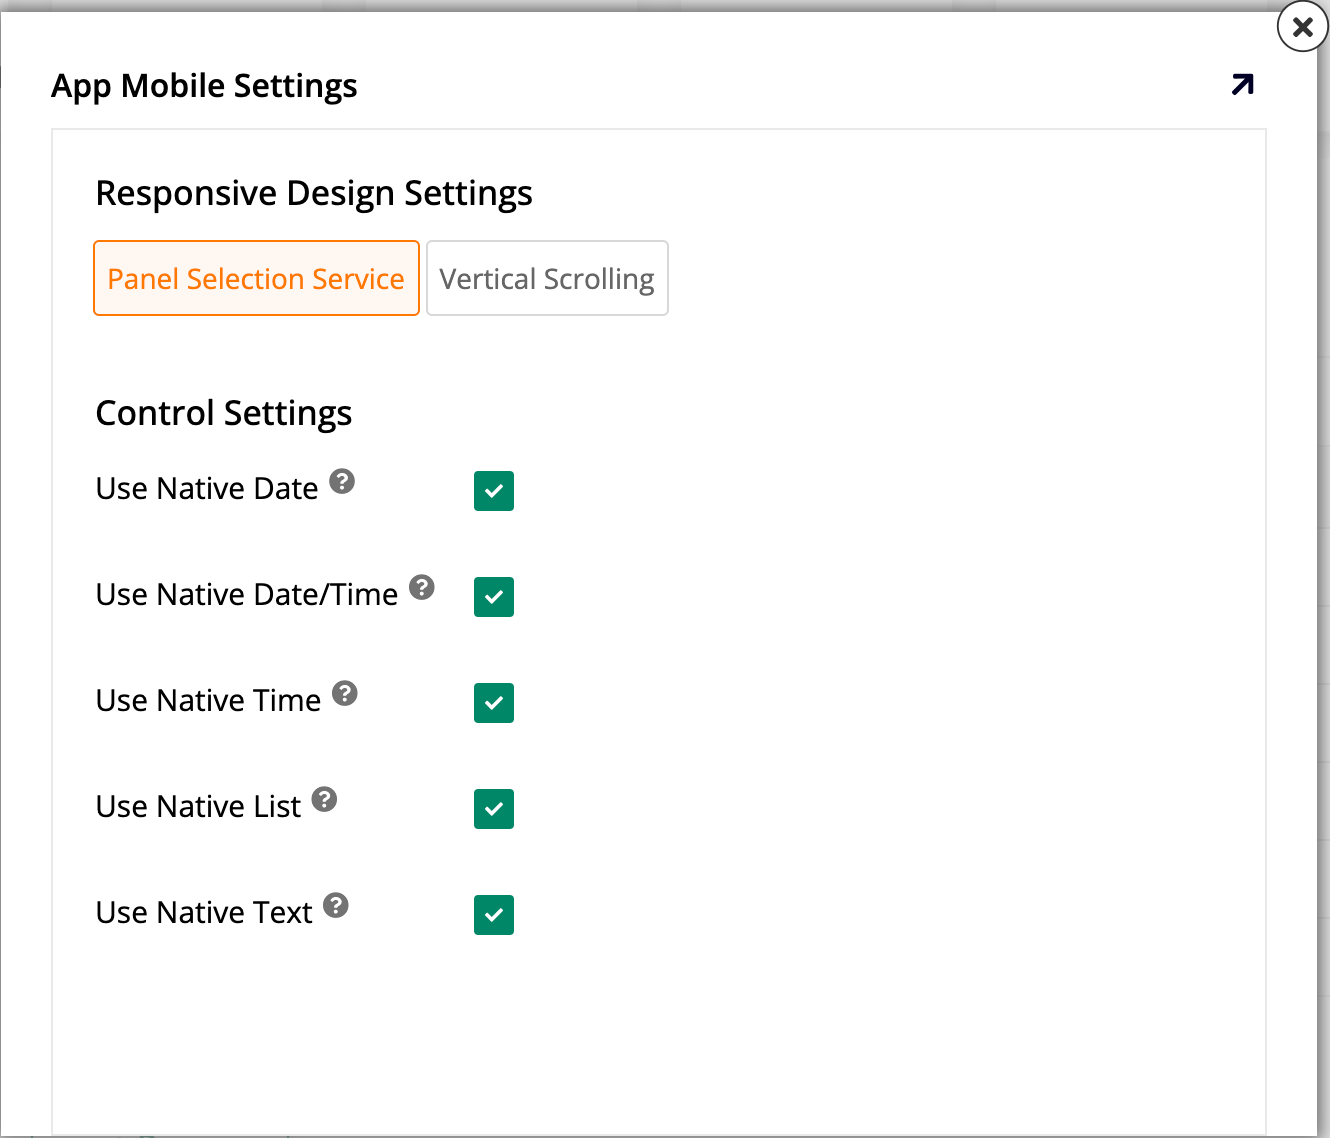Select the Panel Selection Service tab
1330x1138 pixels.
click(256, 278)
